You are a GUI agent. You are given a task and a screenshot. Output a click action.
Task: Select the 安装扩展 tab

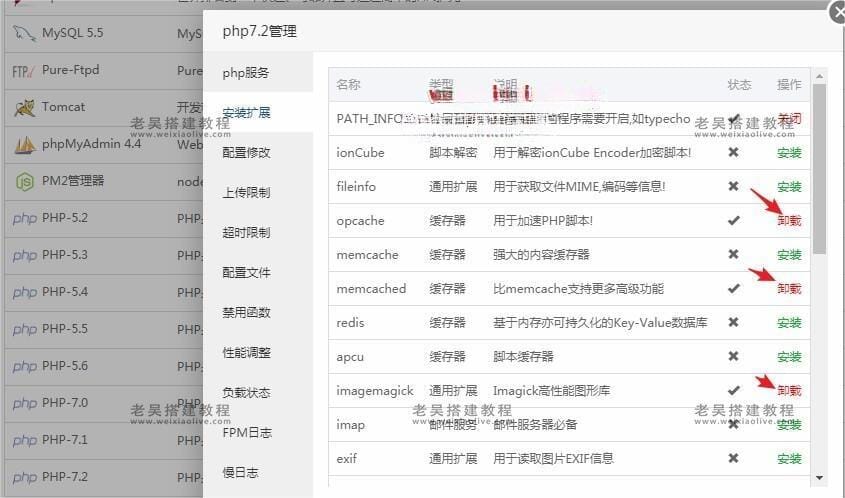click(258, 113)
